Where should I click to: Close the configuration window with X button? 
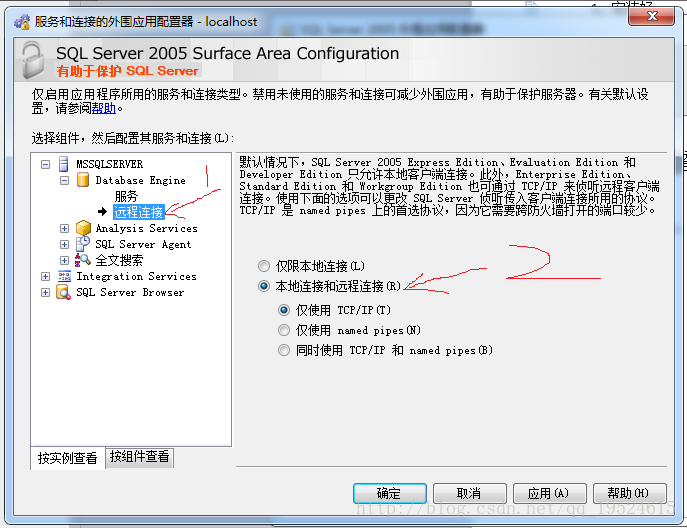point(652,16)
